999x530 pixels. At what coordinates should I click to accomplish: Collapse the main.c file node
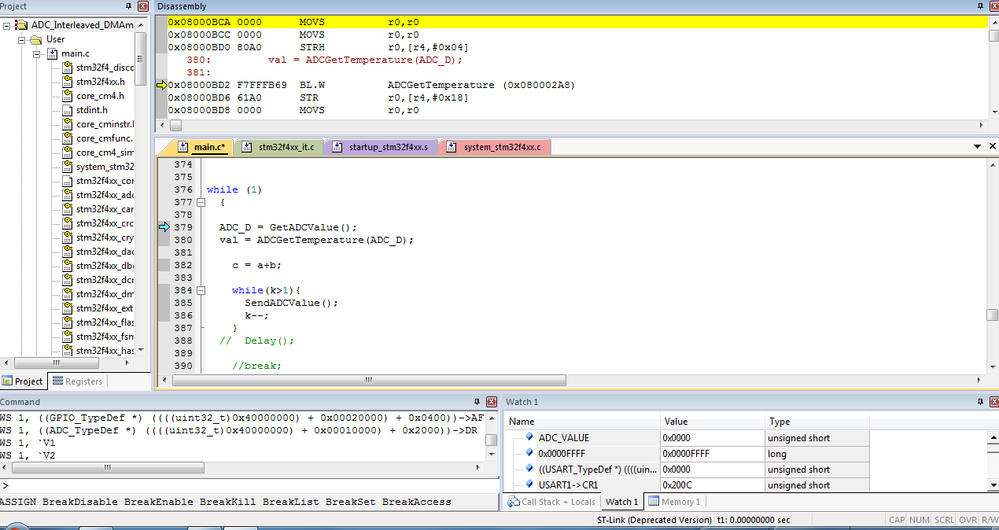pyautogui.click(x=37, y=54)
